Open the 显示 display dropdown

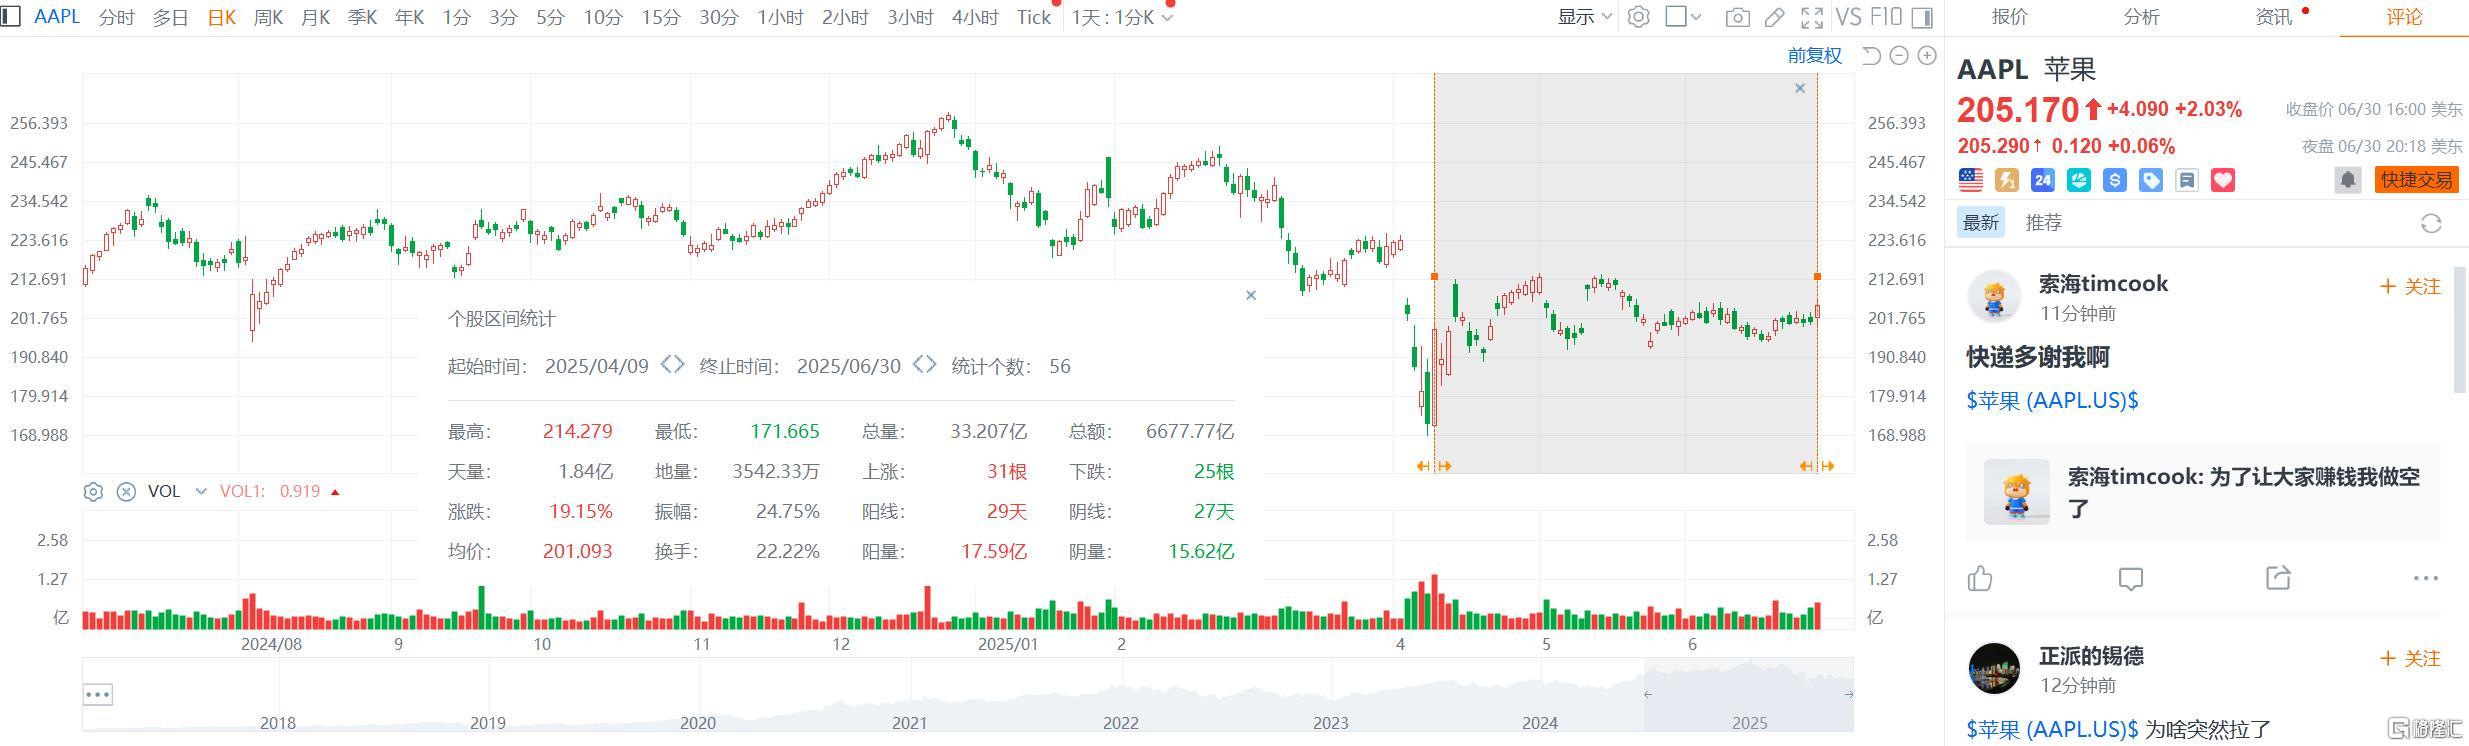1584,17
